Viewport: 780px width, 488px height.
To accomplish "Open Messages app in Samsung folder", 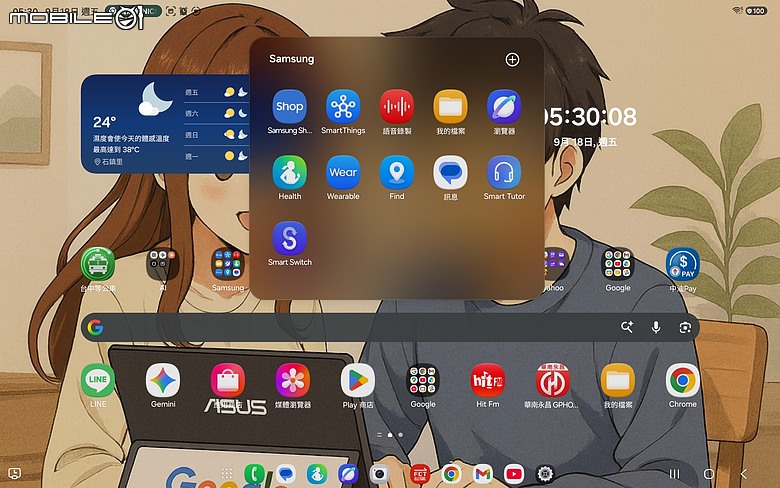I will 450,172.
